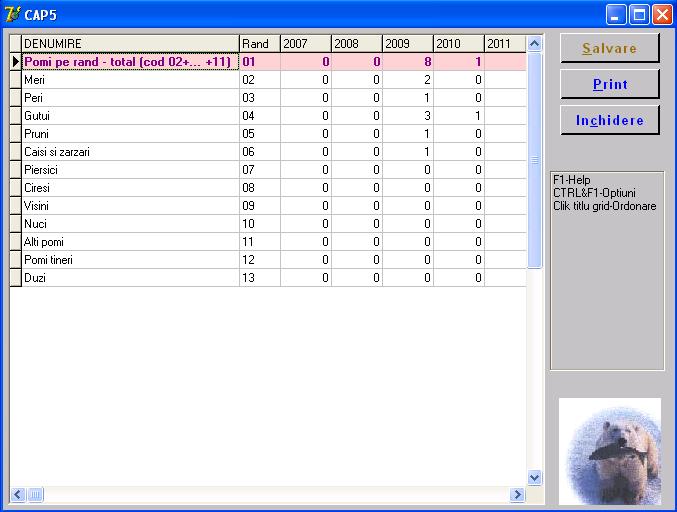This screenshot has width=677, height=512.
Task: Select the Caisi si zarzari row
Action: pyautogui.click(x=130, y=152)
